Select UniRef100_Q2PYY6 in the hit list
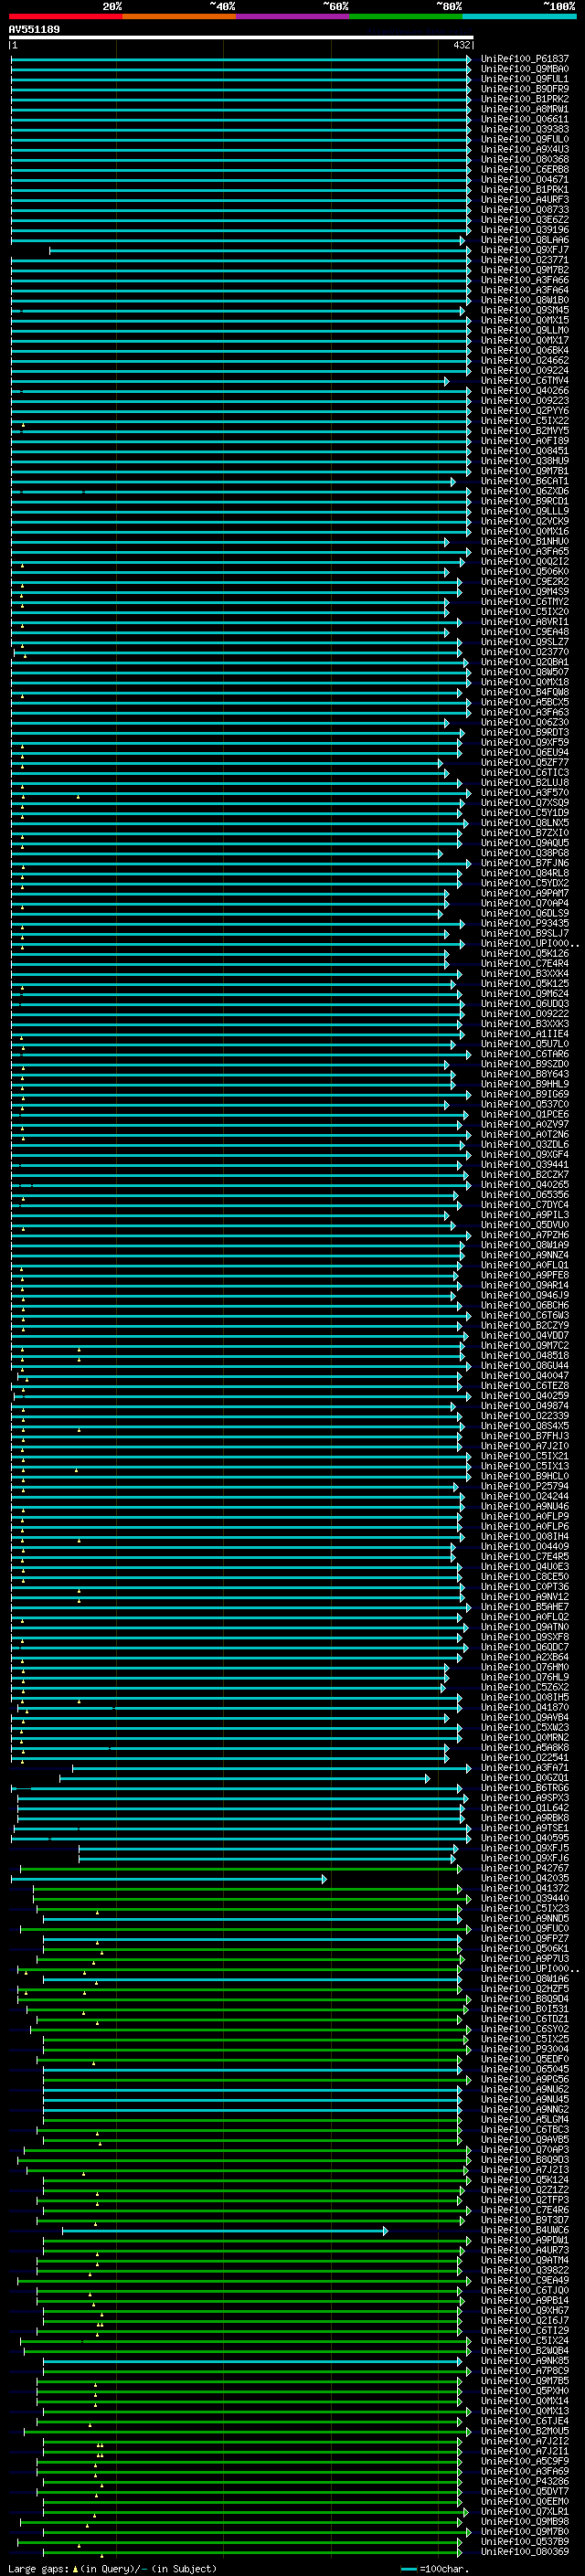585x2576 pixels. coord(525,411)
